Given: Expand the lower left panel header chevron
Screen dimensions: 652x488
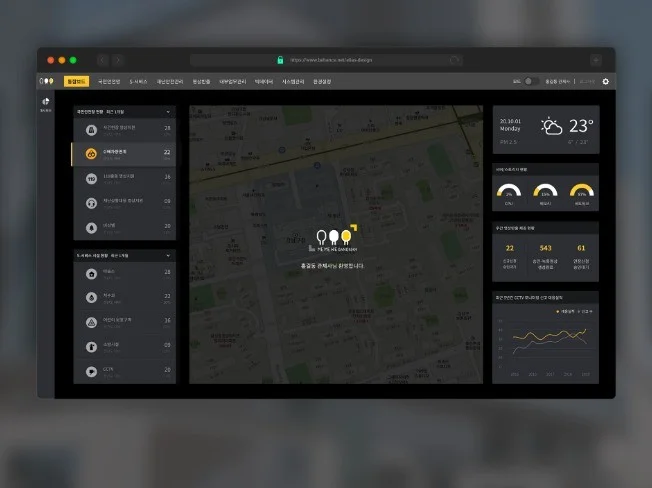Looking at the screenshot, I should (x=167, y=255).
